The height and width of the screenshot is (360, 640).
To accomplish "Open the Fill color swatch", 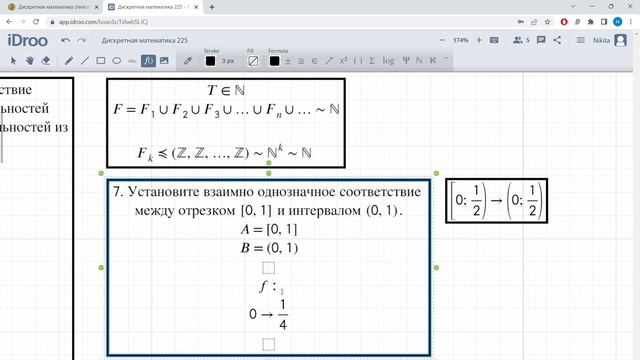I will 253,61.
